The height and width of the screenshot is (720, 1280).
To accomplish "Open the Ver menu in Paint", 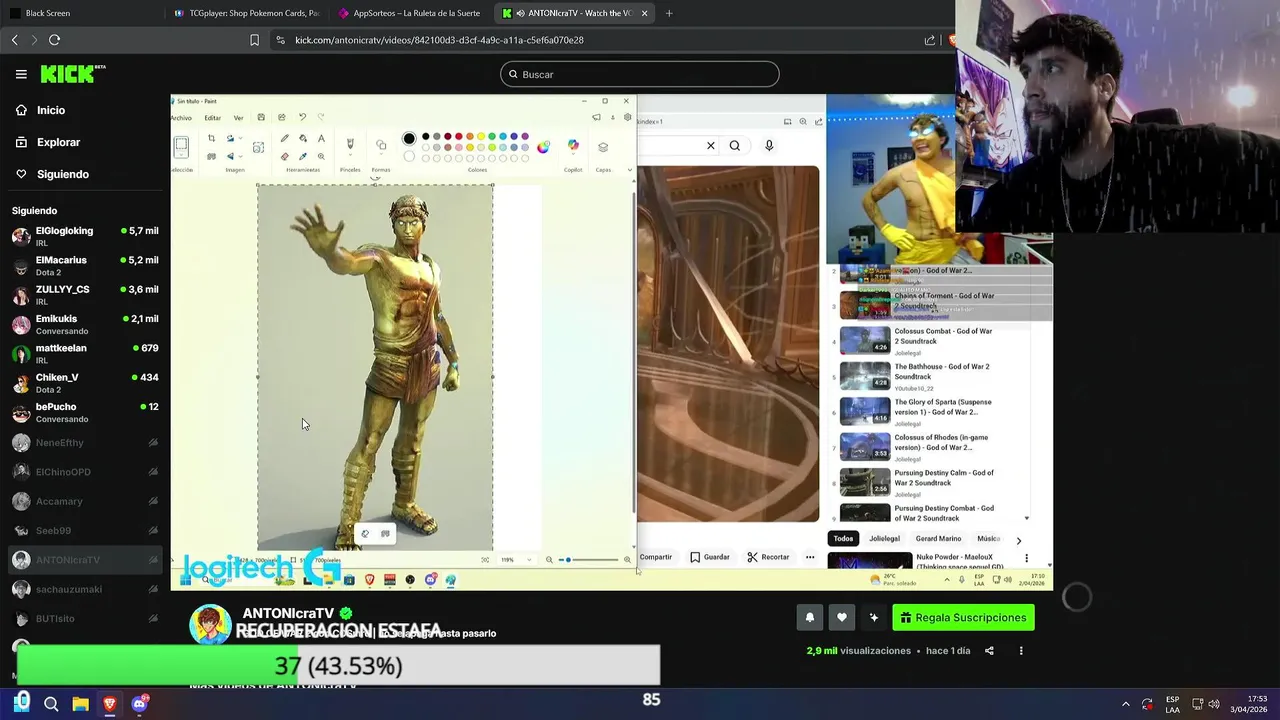I will [238, 118].
